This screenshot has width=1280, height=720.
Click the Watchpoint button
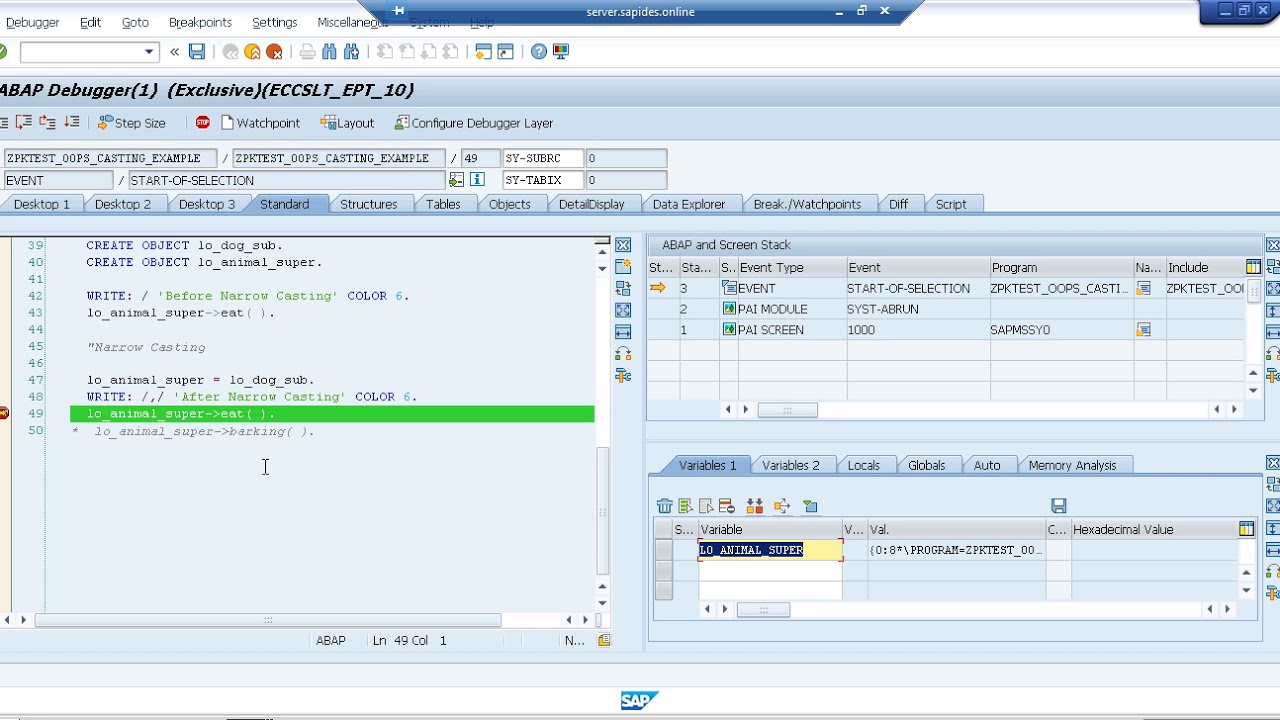tap(260, 123)
